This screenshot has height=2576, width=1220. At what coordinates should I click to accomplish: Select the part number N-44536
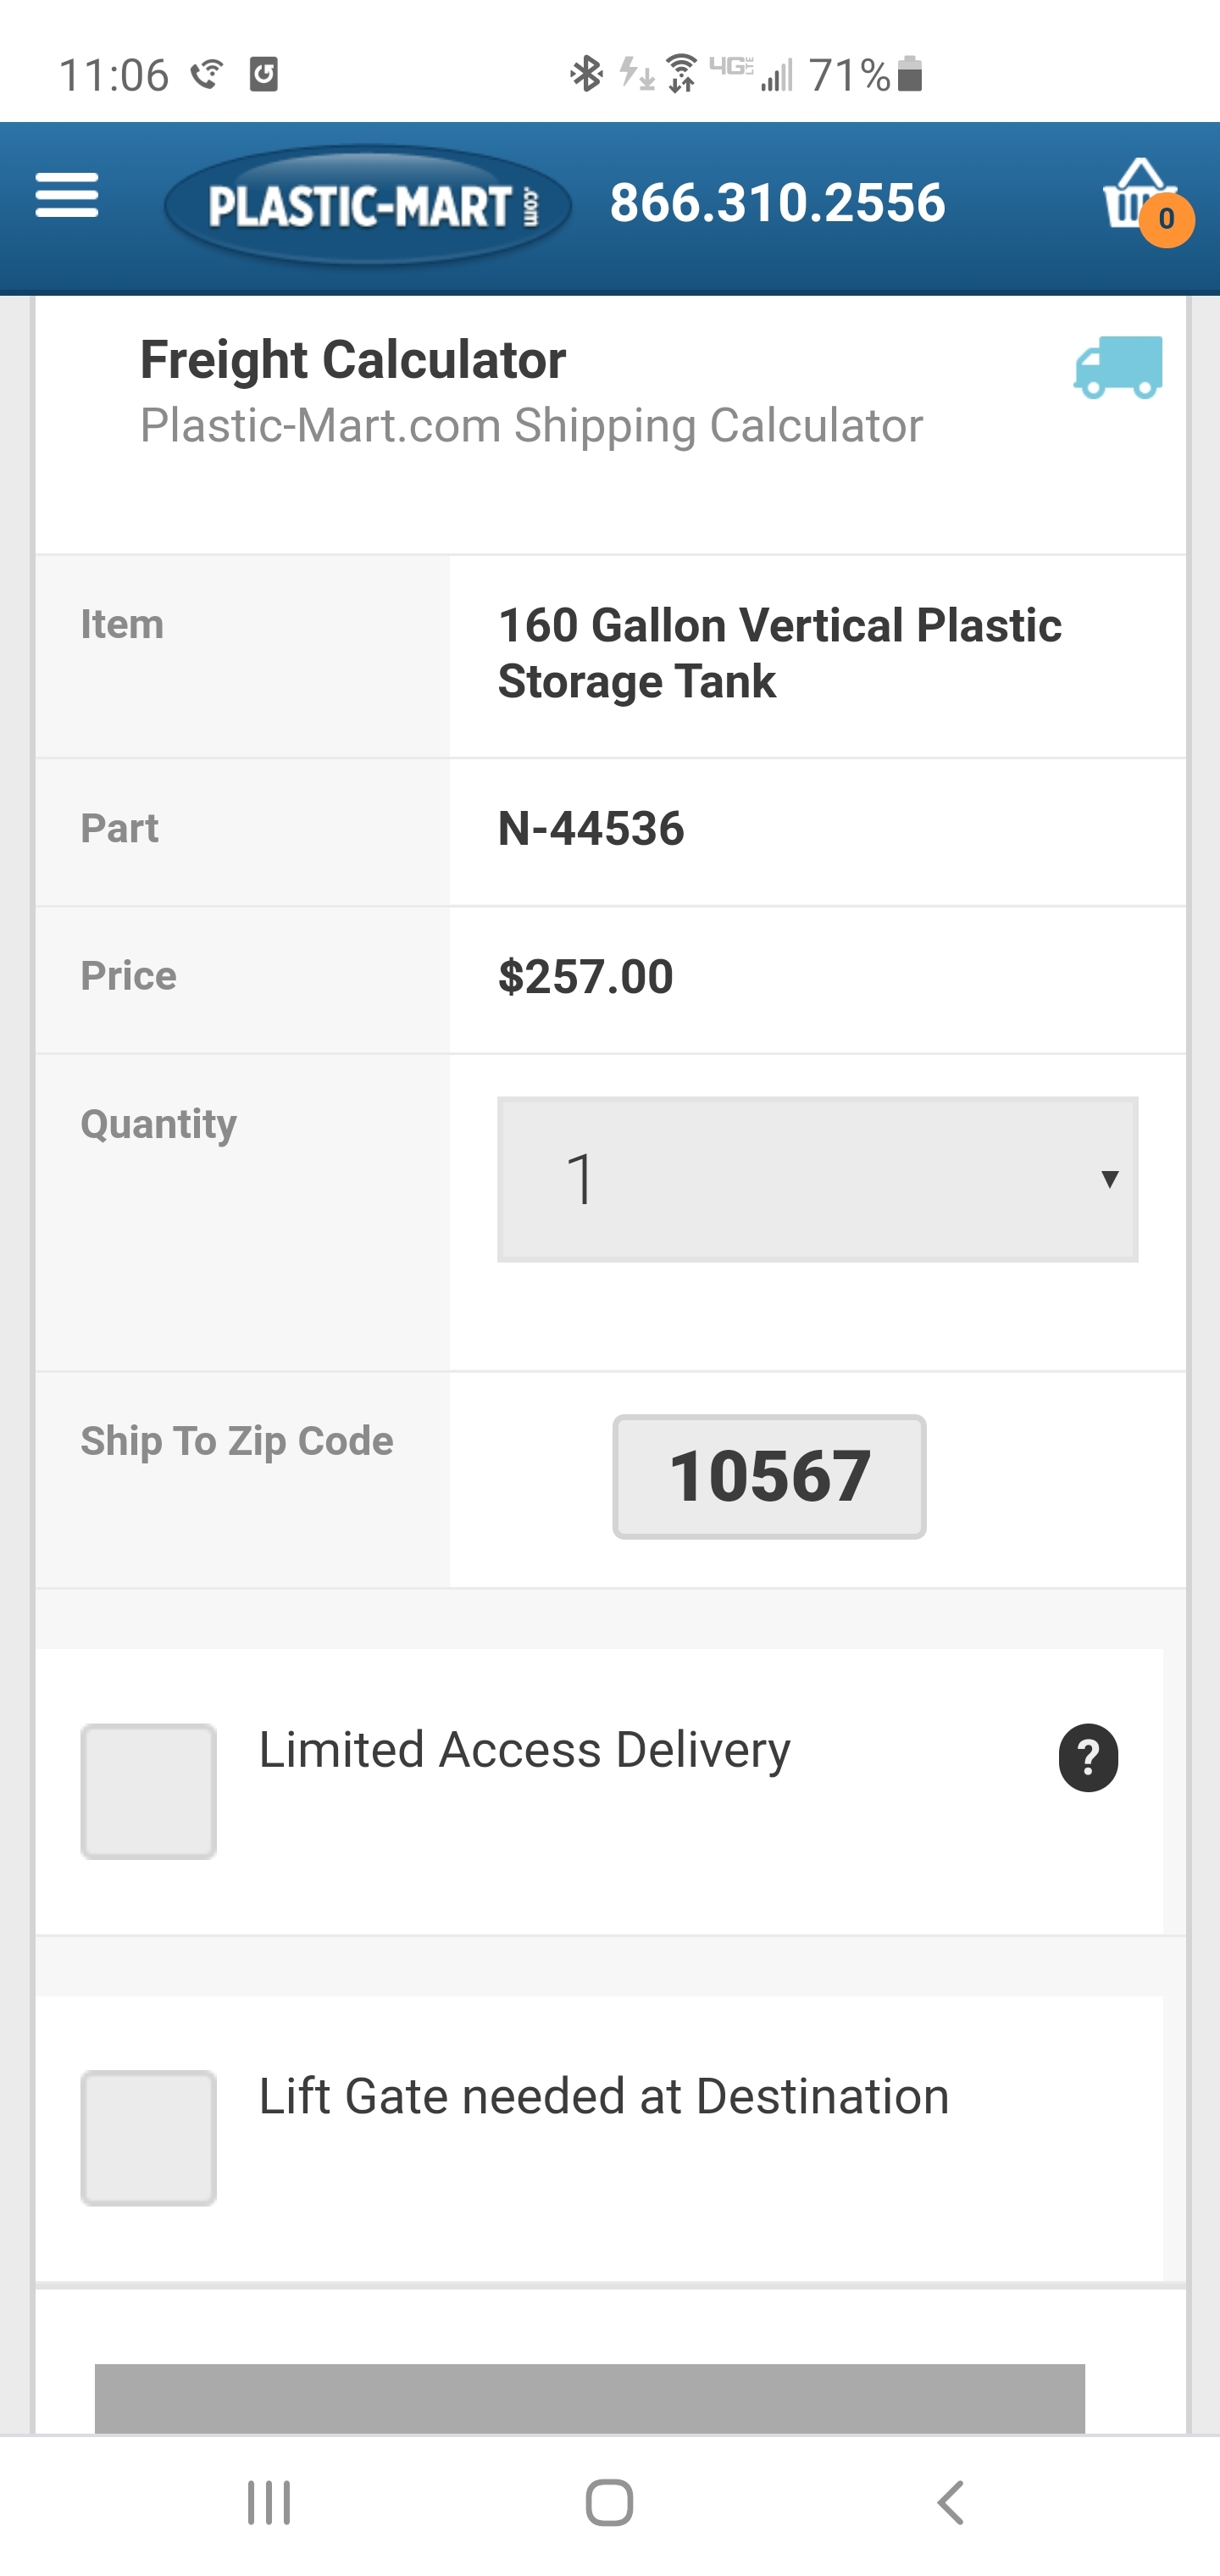(591, 829)
